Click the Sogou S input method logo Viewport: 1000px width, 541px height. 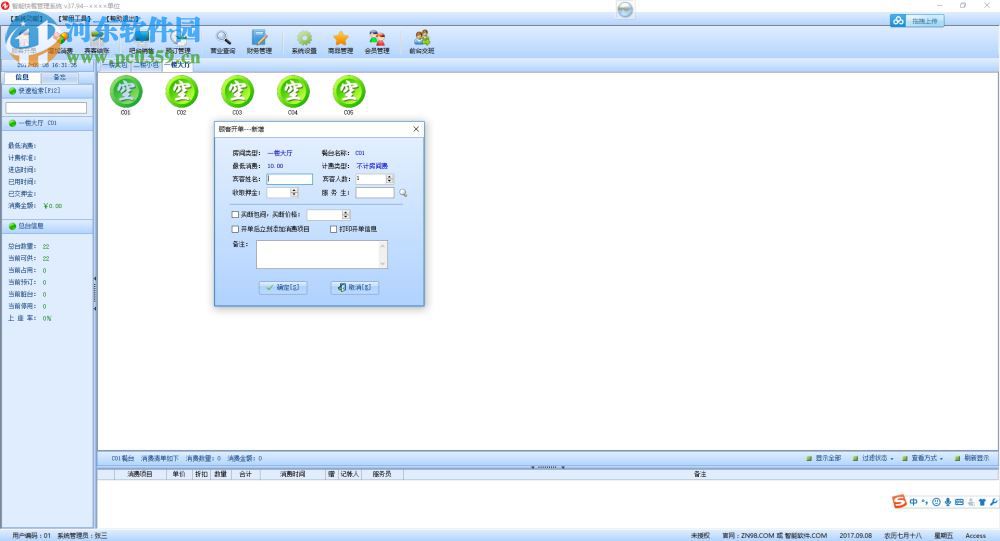(899, 501)
